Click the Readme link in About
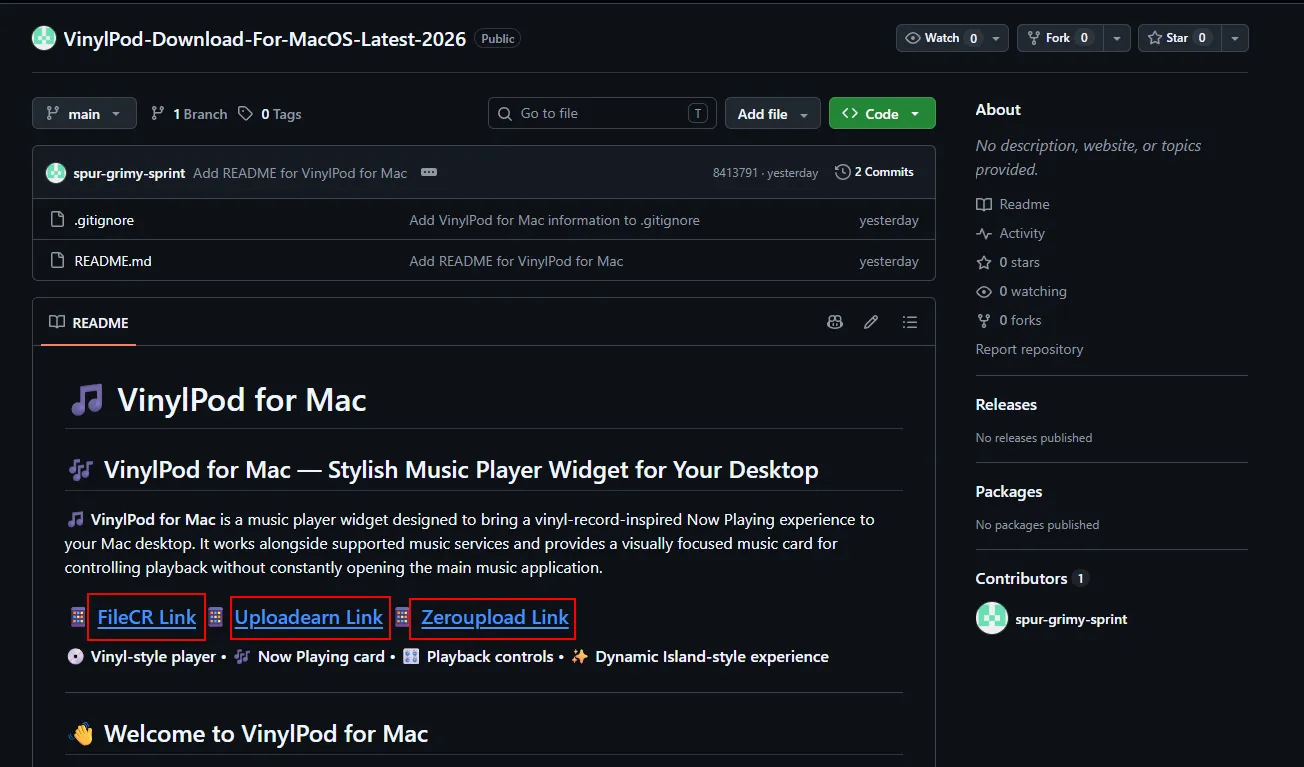The width and height of the screenshot is (1304, 767). tap(1013, 204)
